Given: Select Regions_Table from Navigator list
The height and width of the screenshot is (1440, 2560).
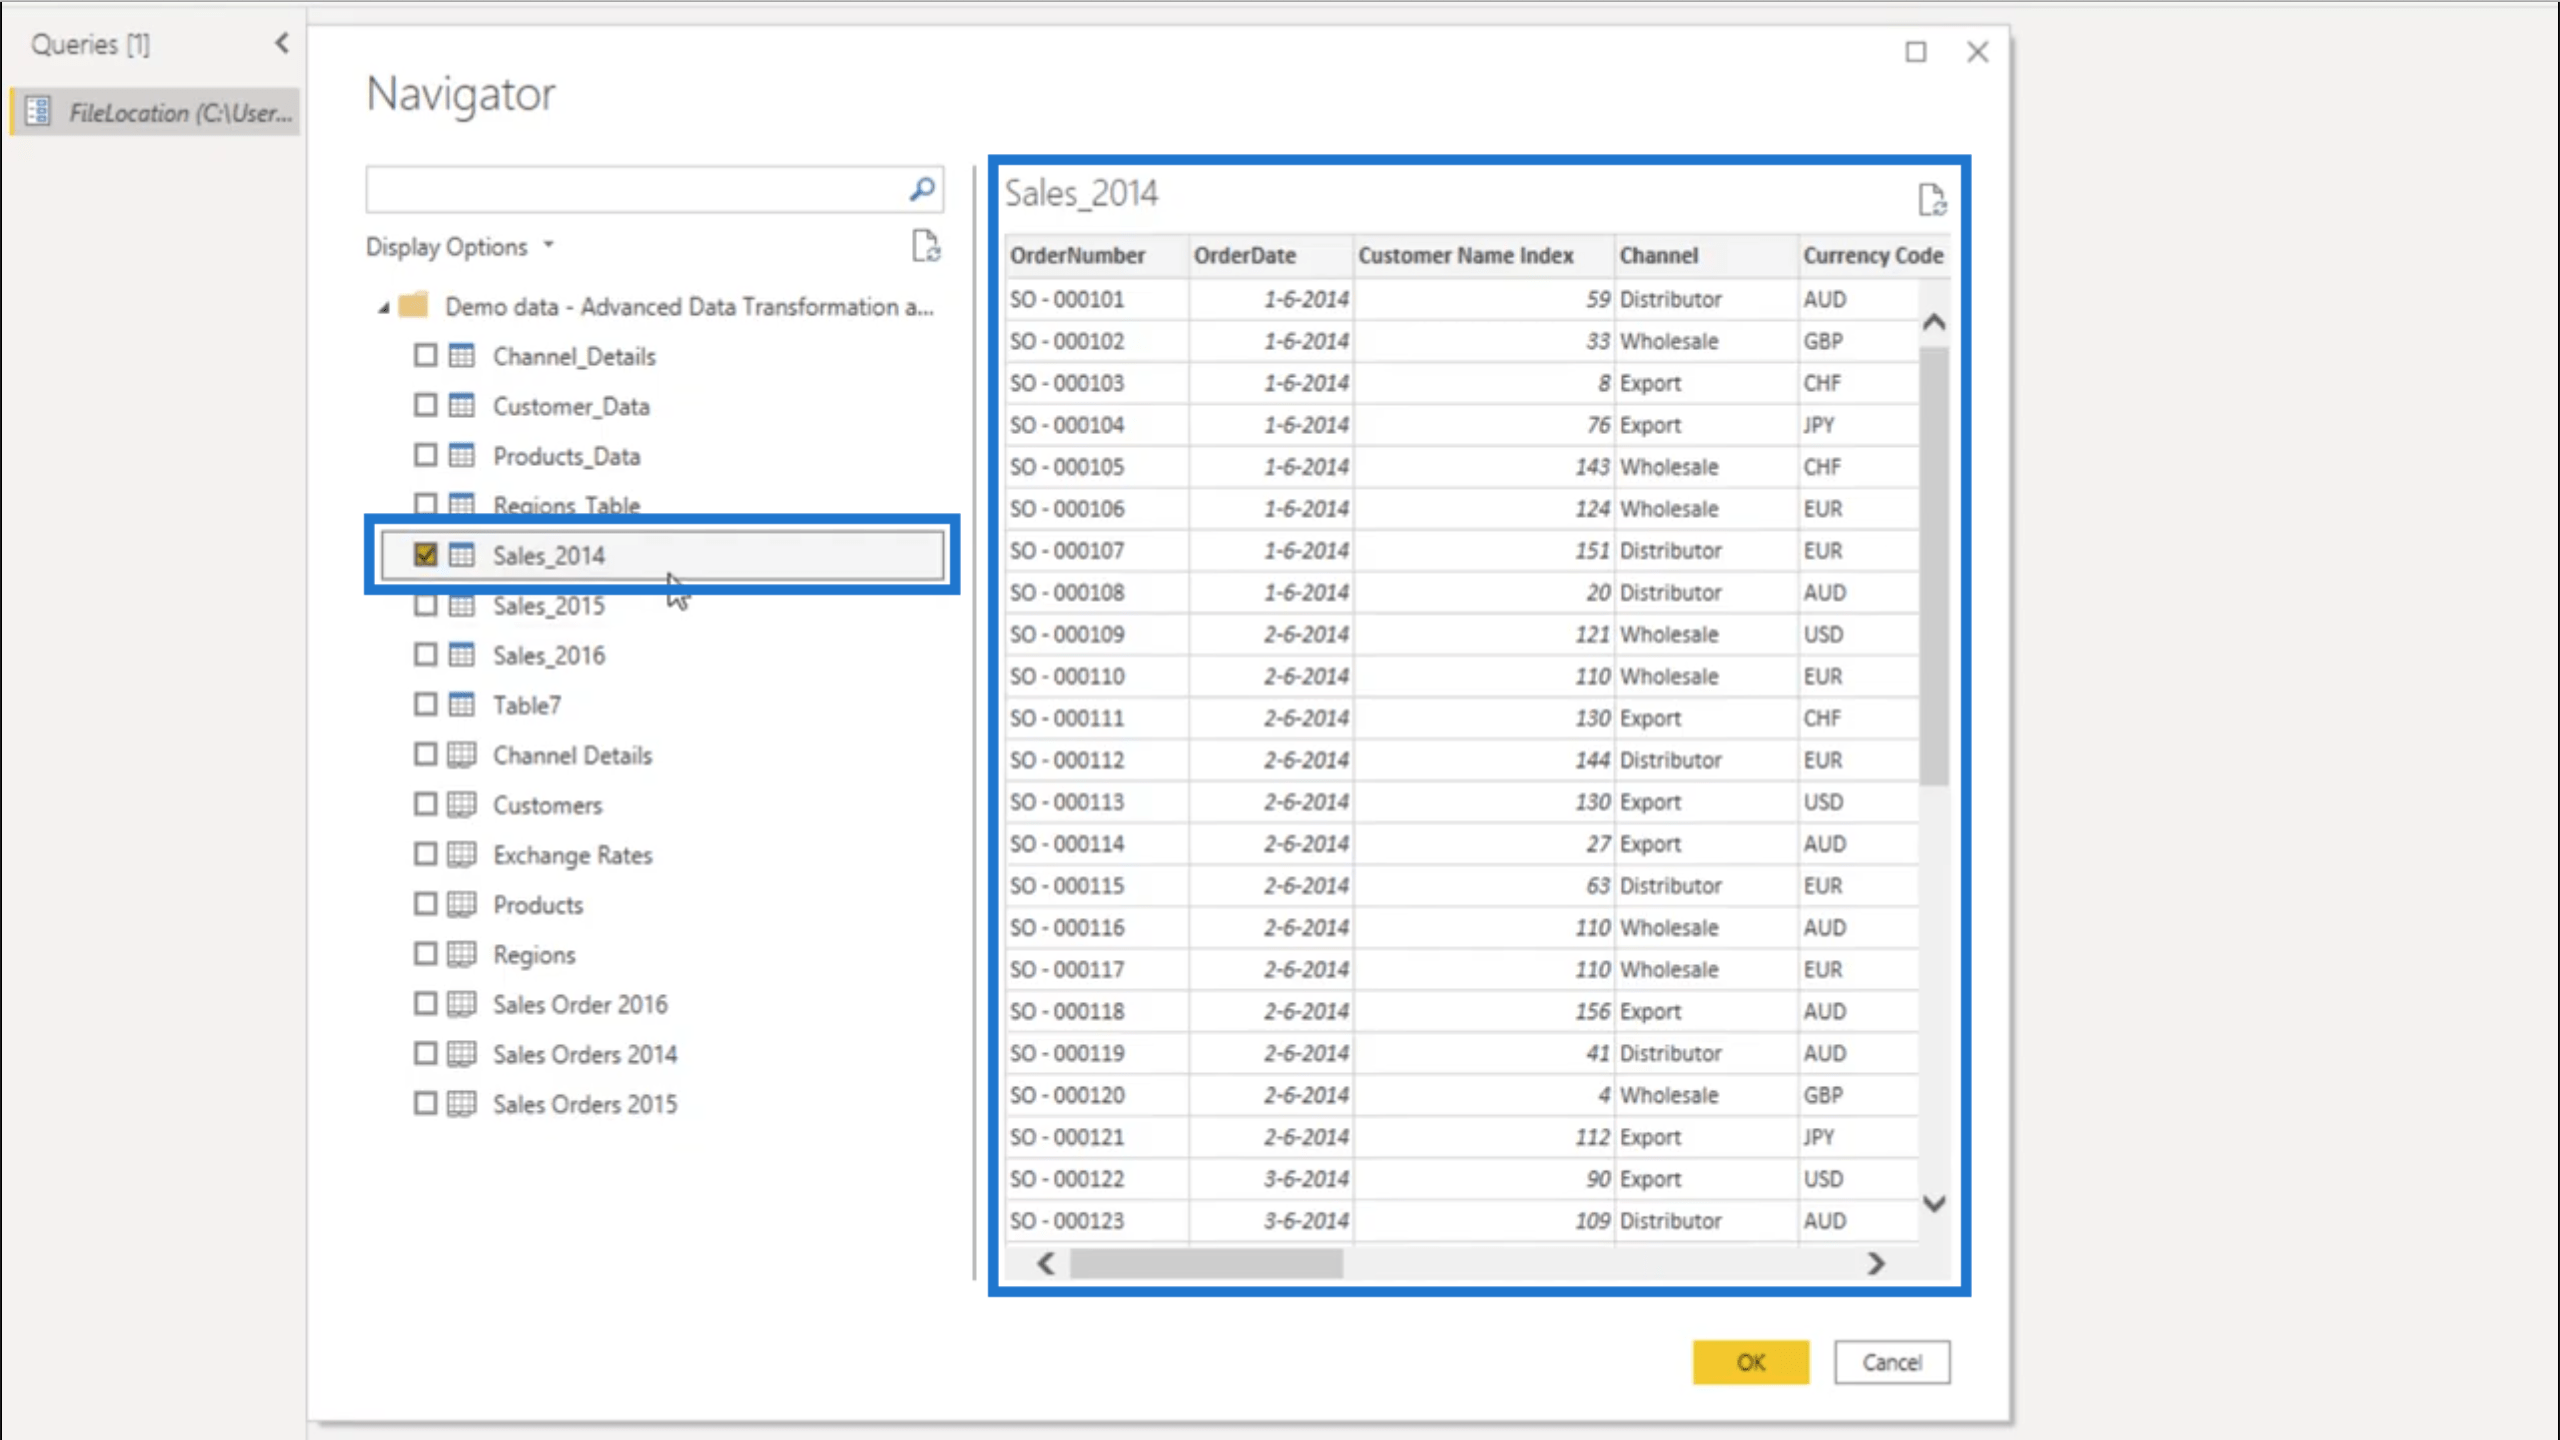Looking at the screenshot, I should coord(566,505).
